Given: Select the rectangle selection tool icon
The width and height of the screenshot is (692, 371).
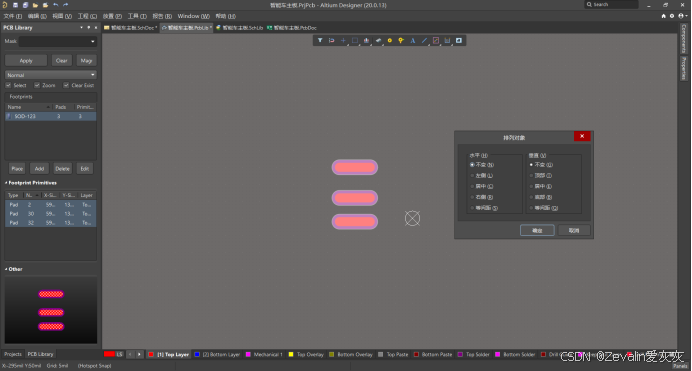Looking at the screenshot, I should pos(355,41).
